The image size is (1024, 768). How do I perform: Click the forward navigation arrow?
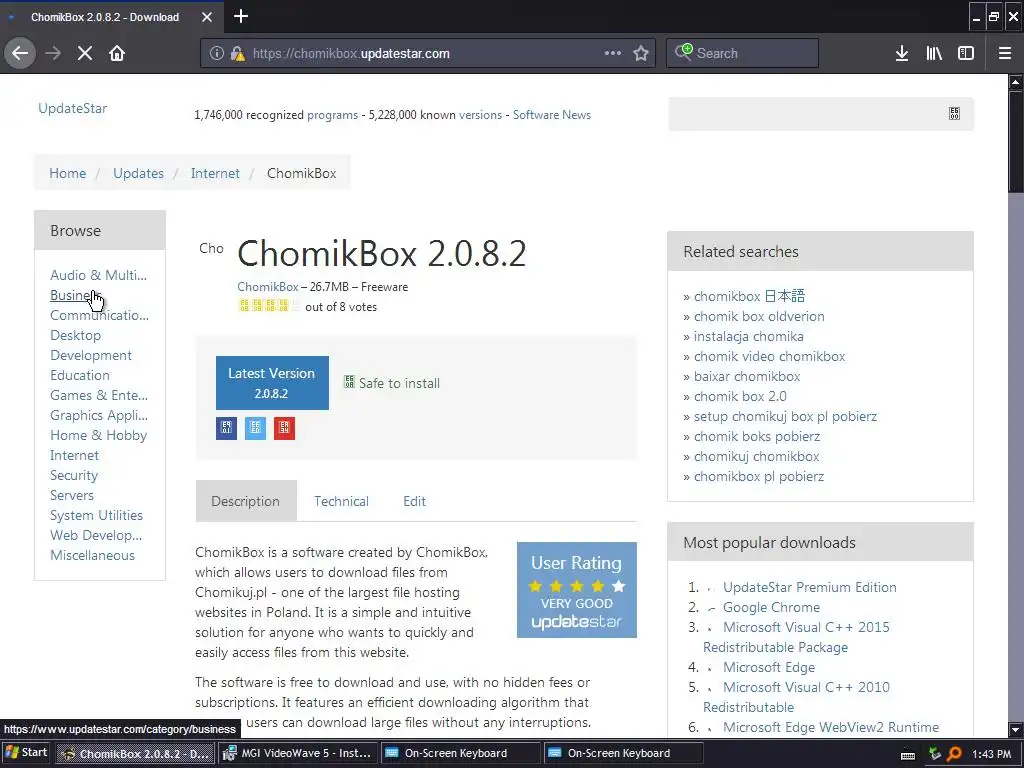(x=53, y=53)
